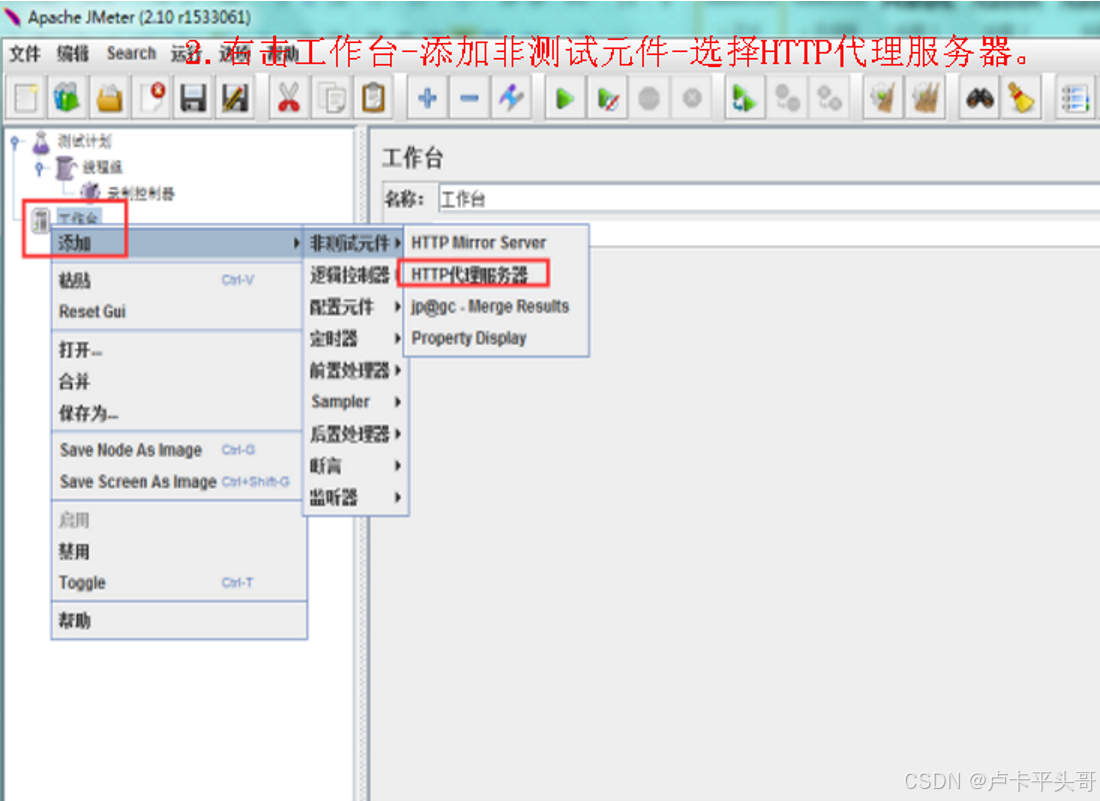Click the Cut scissors icon
Screen dimensions: 1100x801
coord(288,98)
